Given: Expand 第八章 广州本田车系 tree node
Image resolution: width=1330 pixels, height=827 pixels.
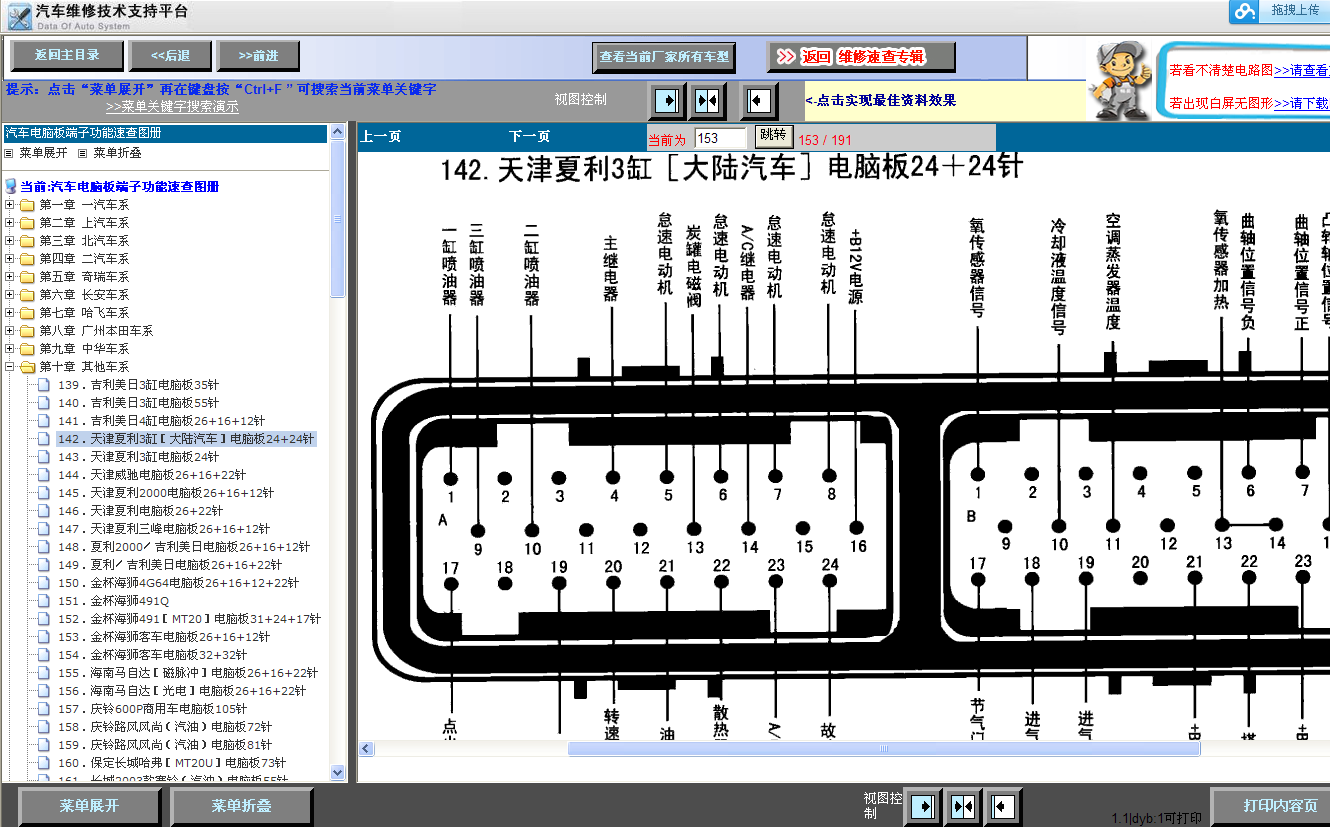Looking at the screenshot, I should pyautogui.click(x=10, y=331).
